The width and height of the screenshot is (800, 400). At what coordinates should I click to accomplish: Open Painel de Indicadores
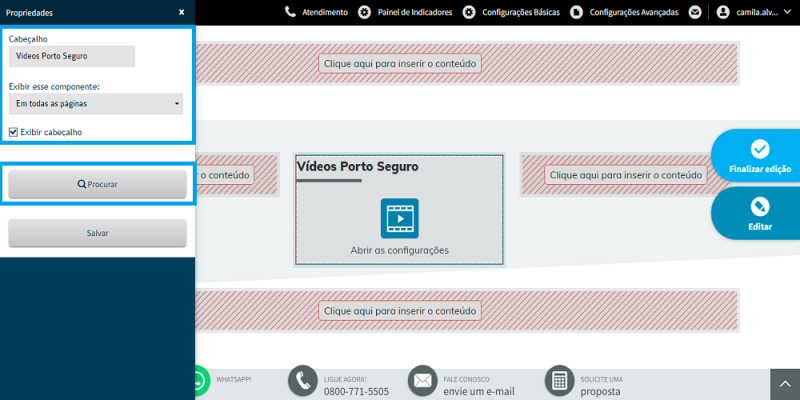coord(404,12)
